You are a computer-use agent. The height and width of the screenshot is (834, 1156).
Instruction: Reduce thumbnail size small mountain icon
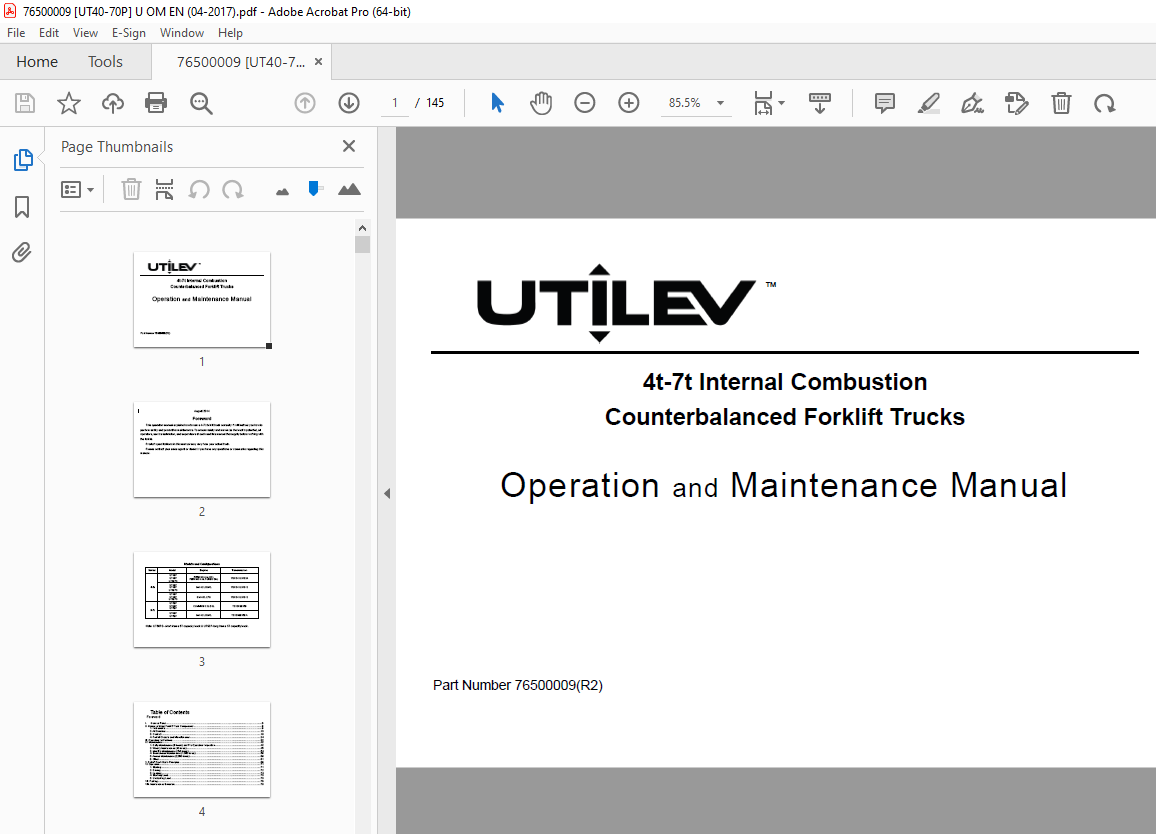[282, 192]
